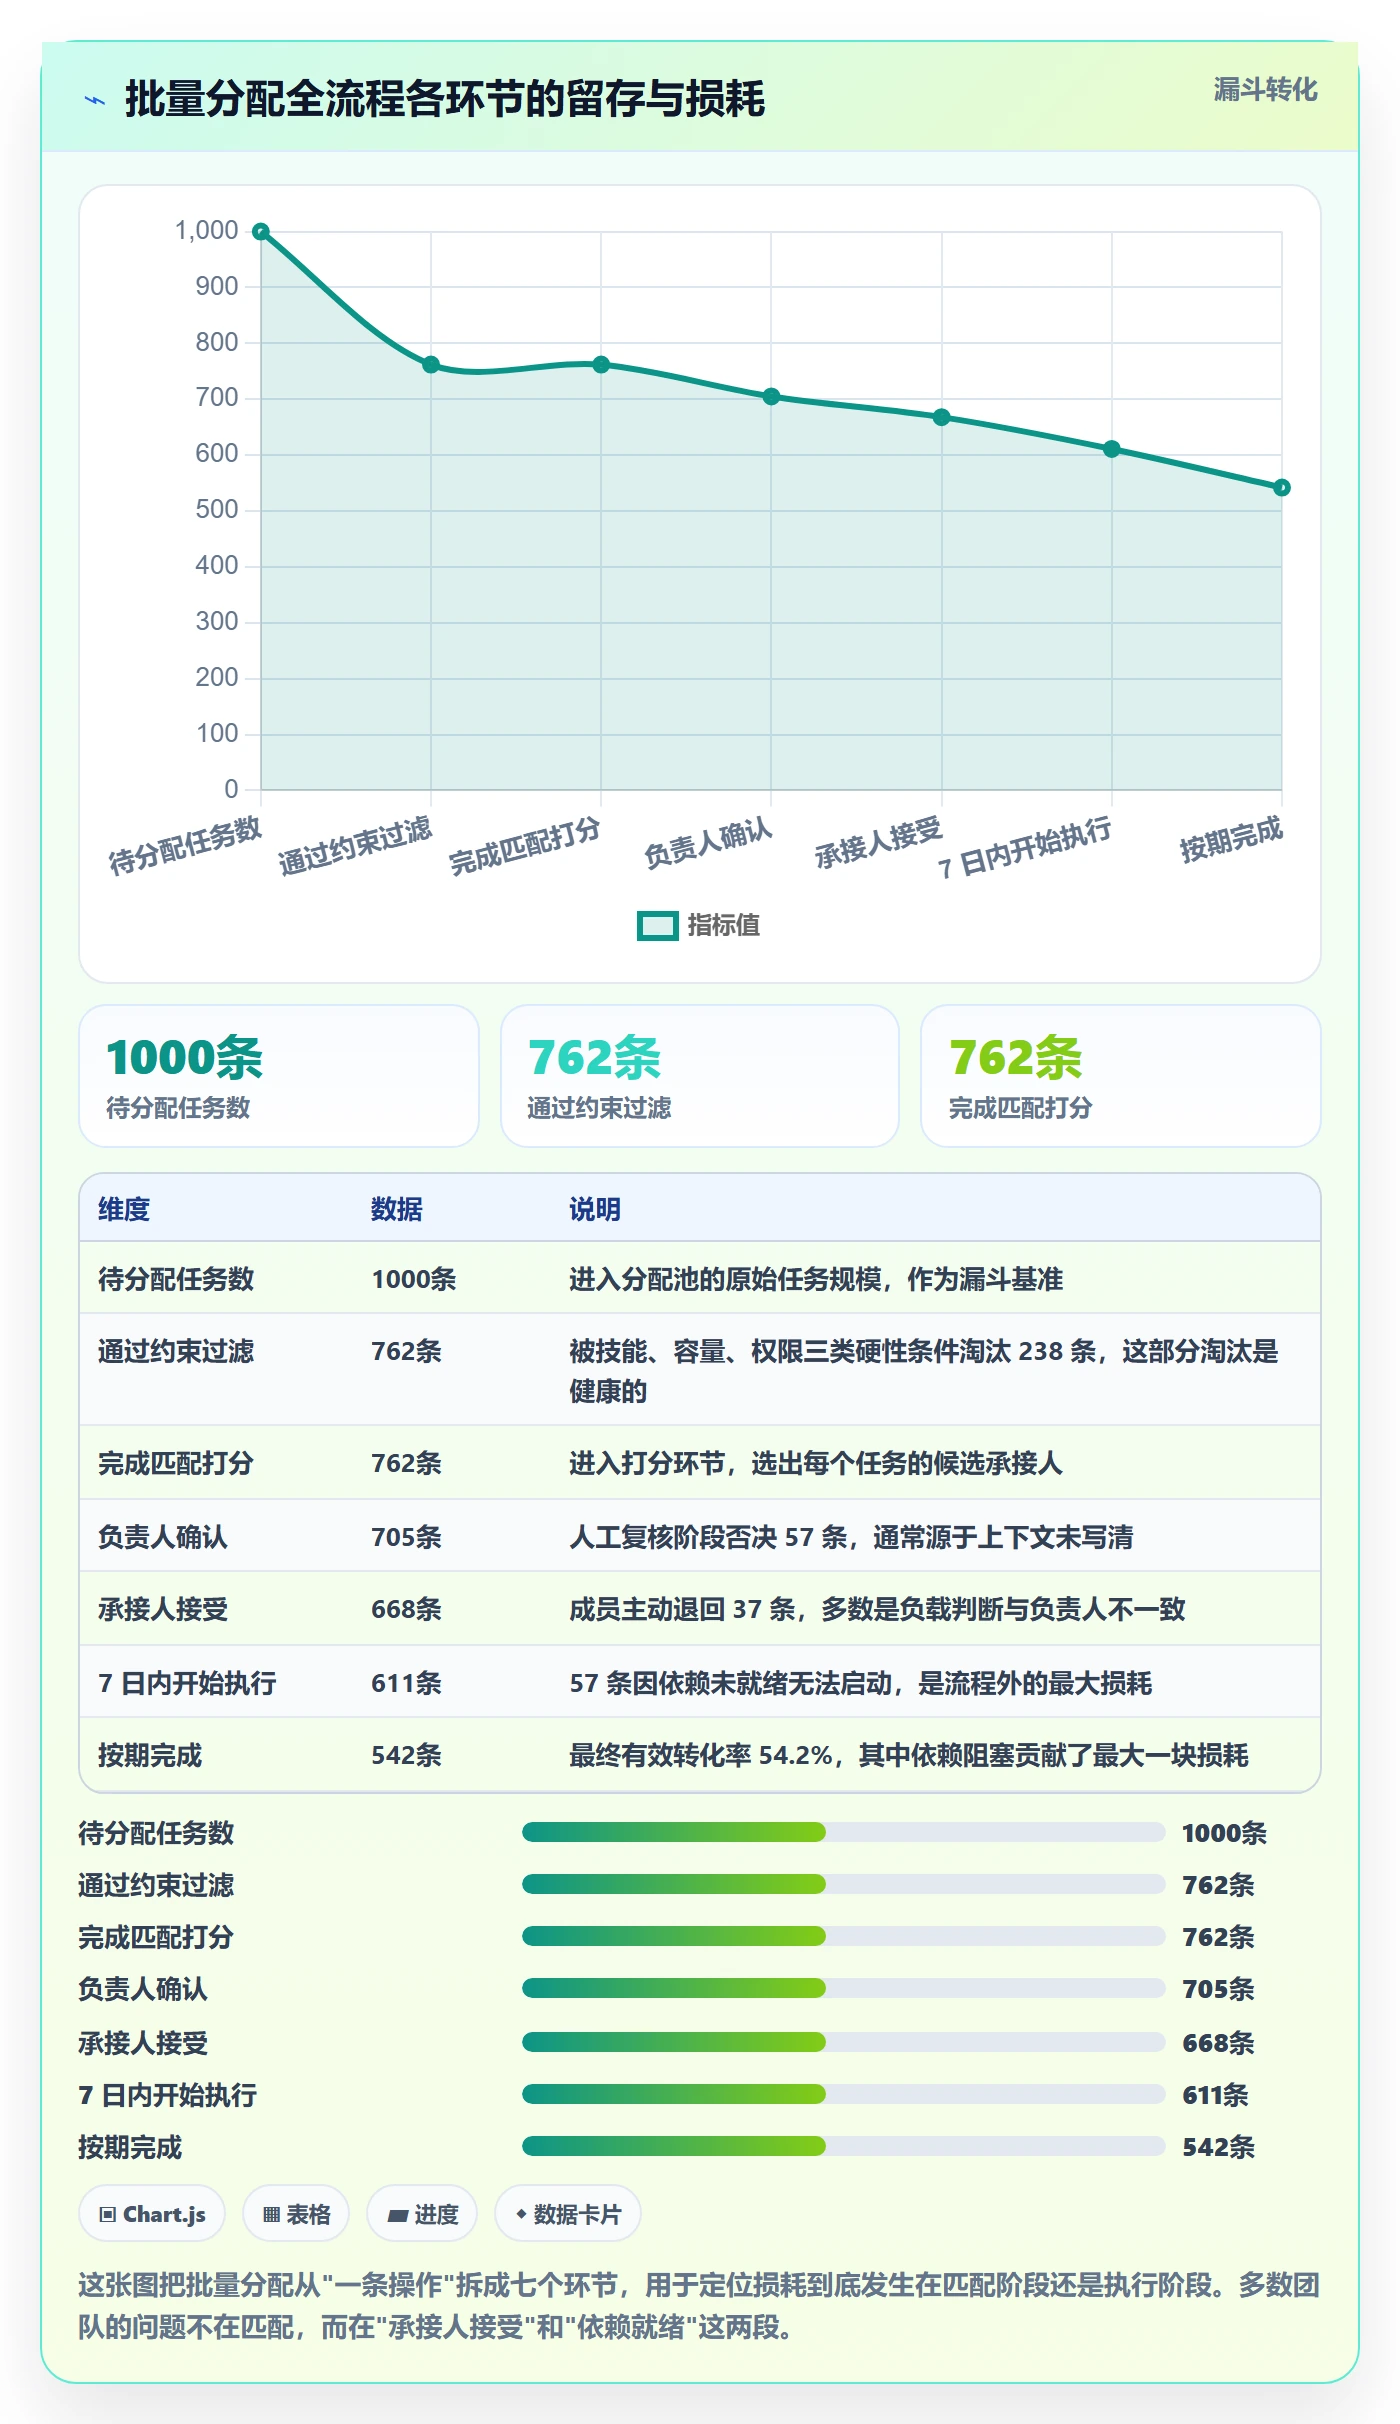Select the chart data point above 完成匹配打分
This screenshot has width=1400, height=2424.
[x=601, y=365]
